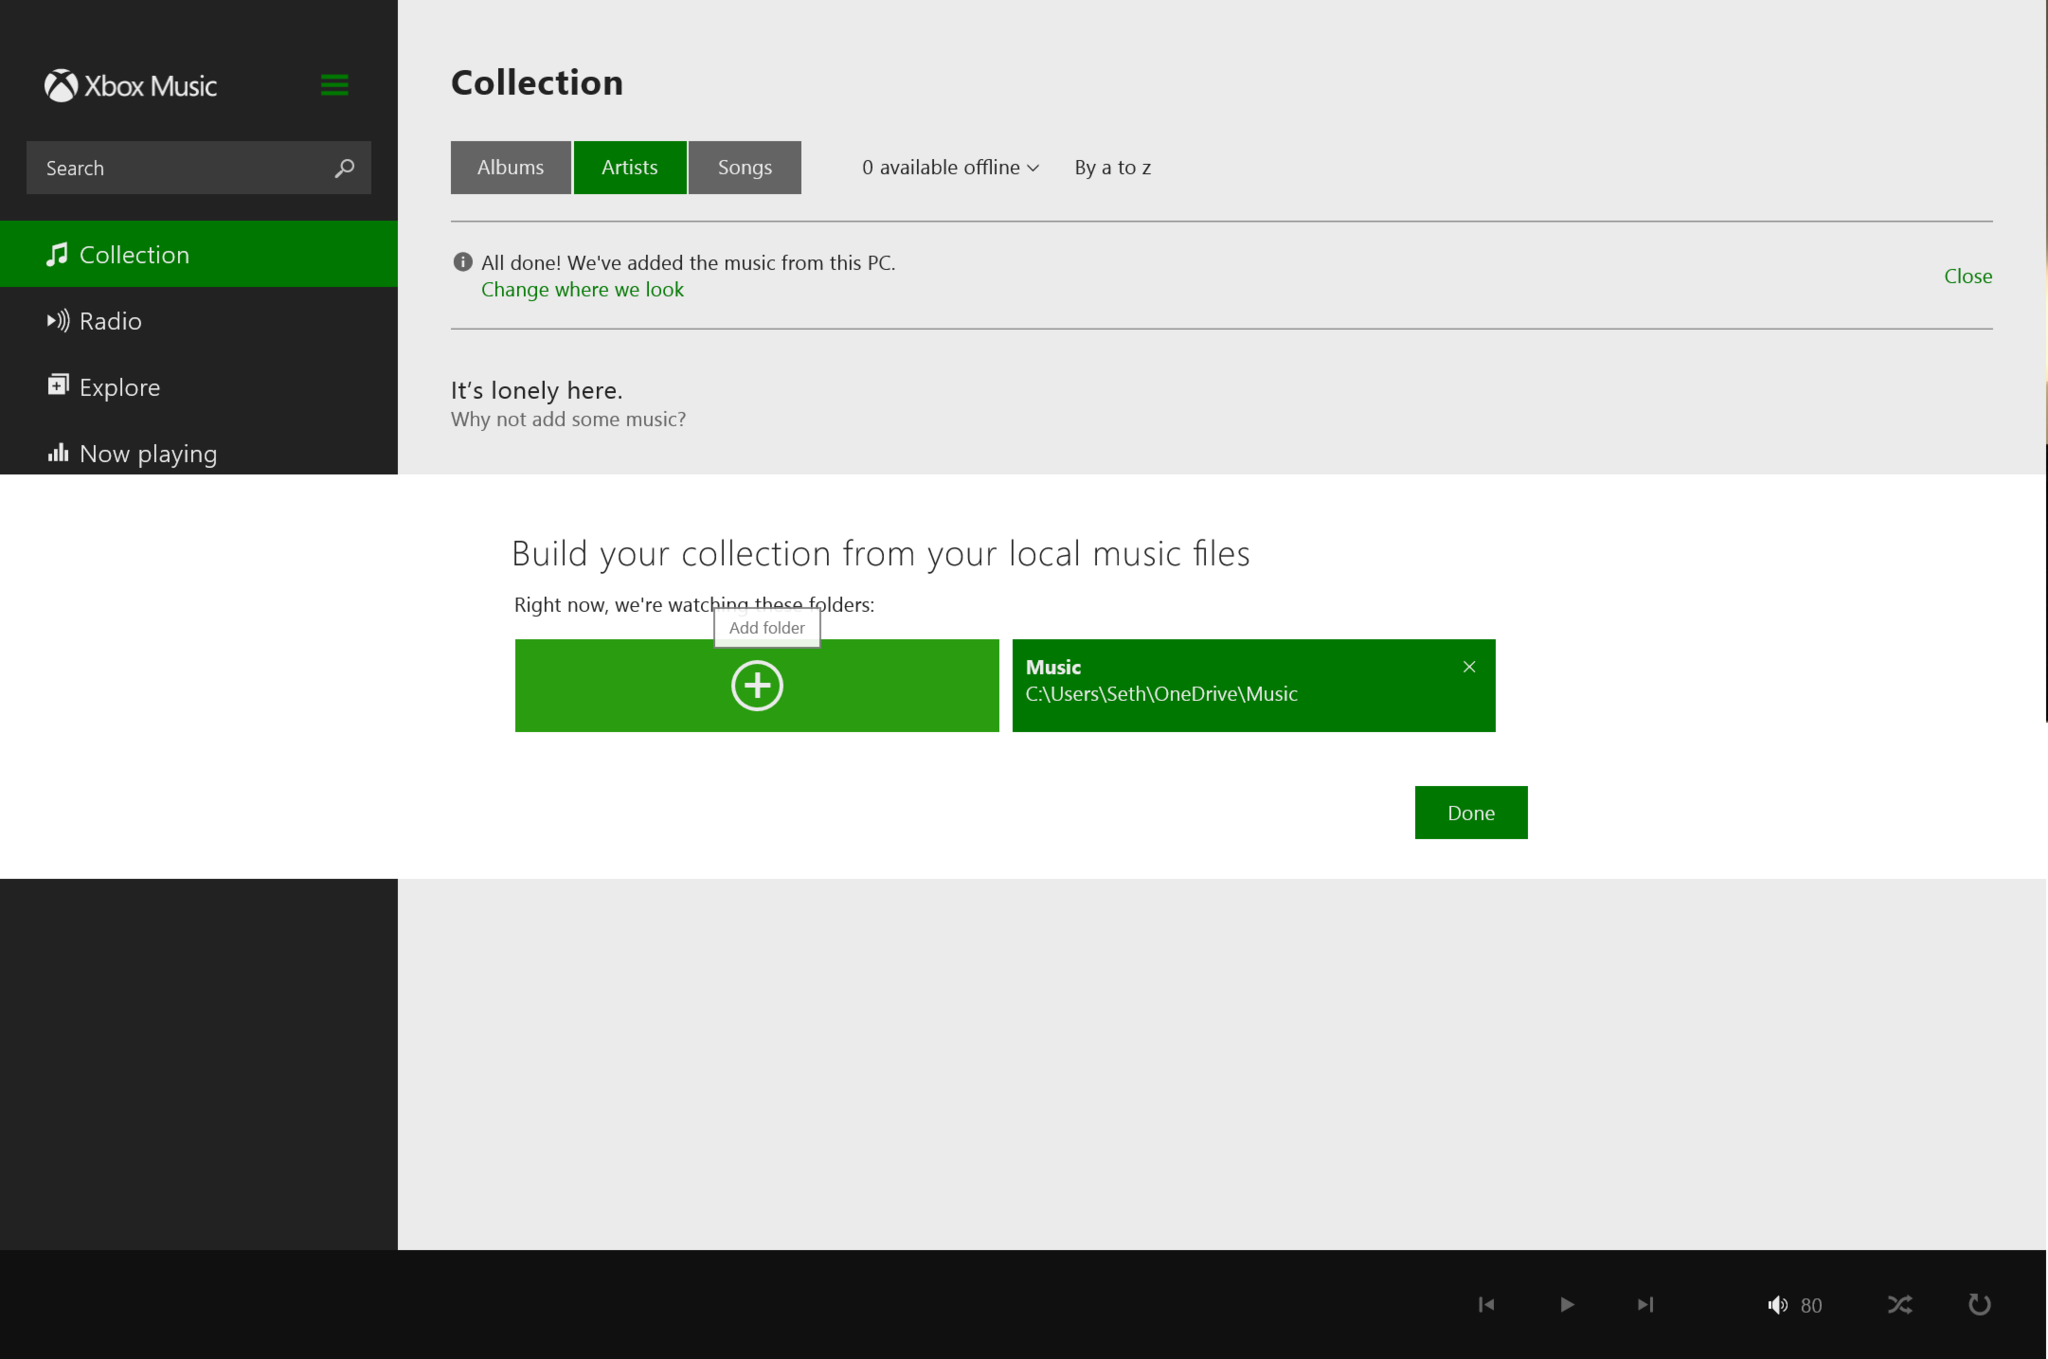The width and height of the screenshot is (2048, 1359).
Task: Open the Change where we look link
Action: coord(582,290)
